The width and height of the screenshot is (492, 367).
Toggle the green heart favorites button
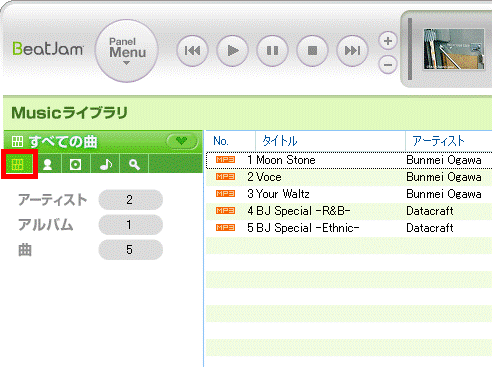pyautogui.click(x=182, y=141)
